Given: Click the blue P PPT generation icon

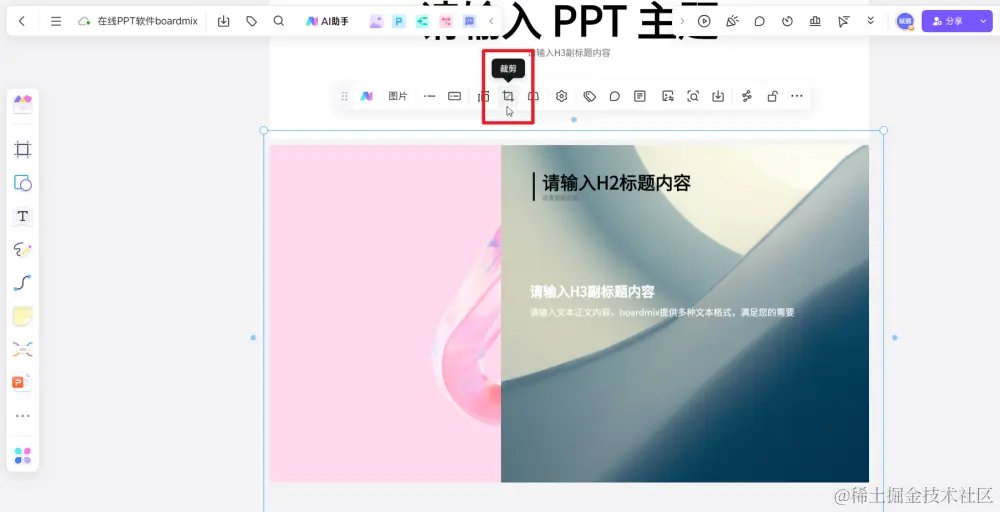Looking at the screenshot, I should point(399,22).
